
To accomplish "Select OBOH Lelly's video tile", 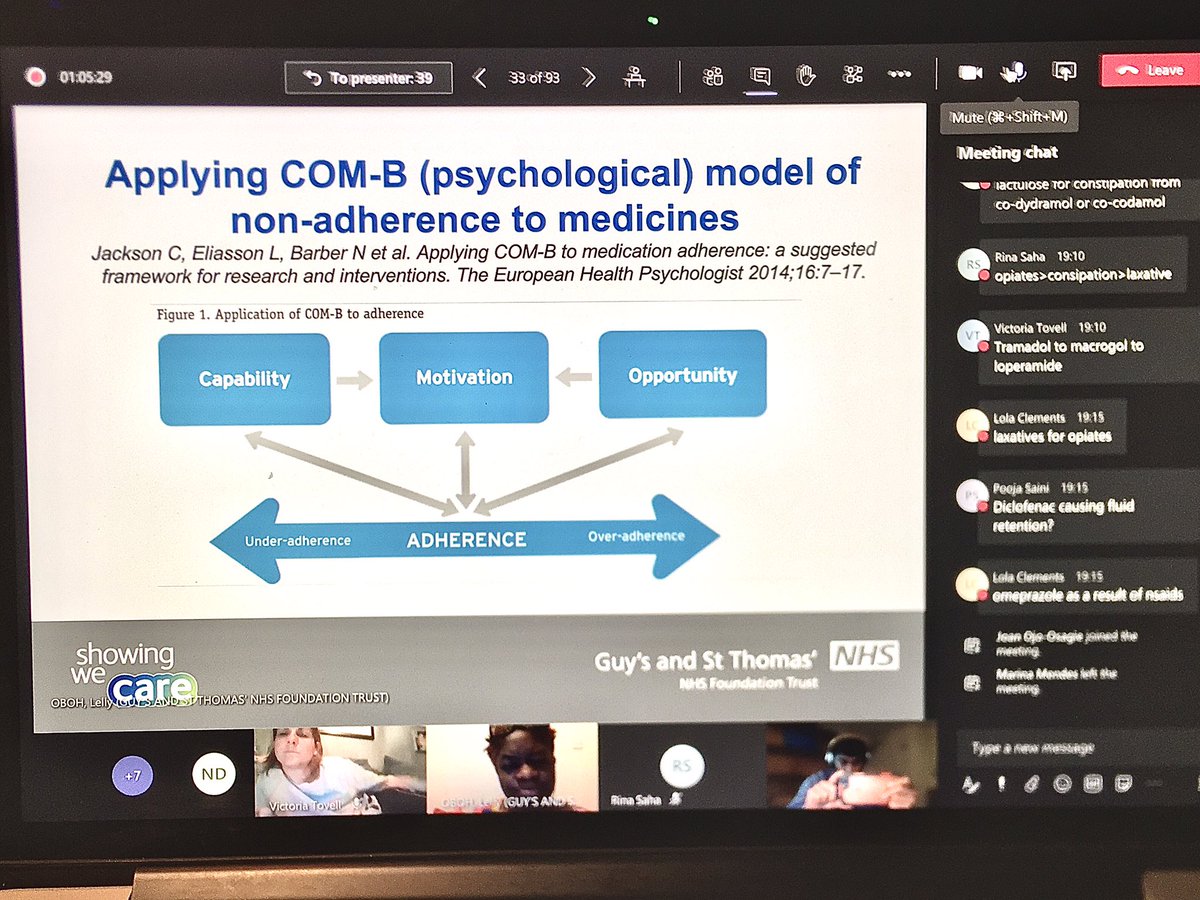I will (512, 769).
